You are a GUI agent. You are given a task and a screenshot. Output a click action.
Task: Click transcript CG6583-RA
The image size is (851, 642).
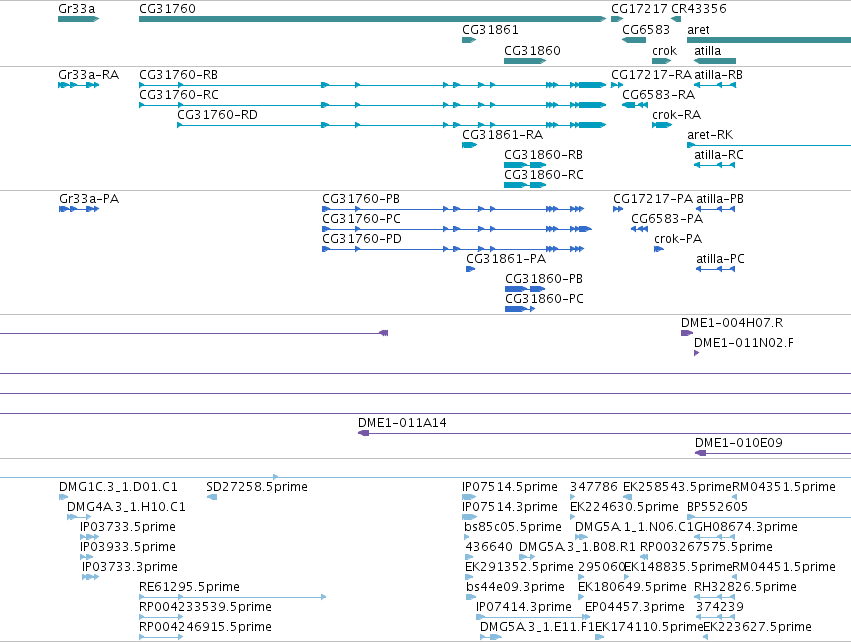(x=658, y=94)
